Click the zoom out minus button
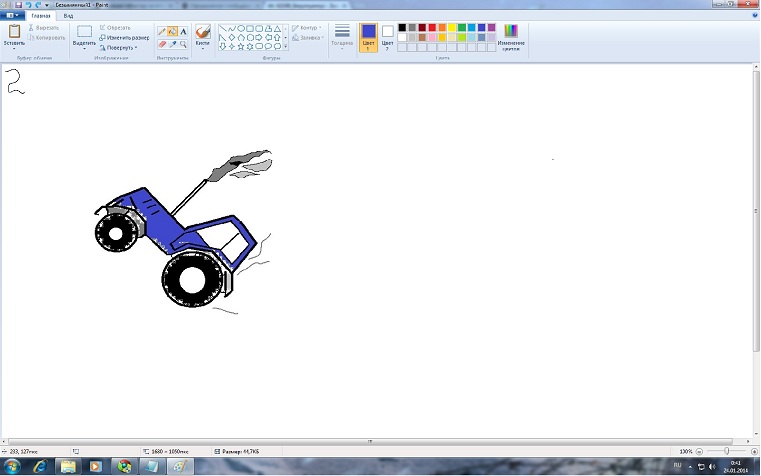The width and height of the screenshot is (761, 476). click(x=699, y=451)
